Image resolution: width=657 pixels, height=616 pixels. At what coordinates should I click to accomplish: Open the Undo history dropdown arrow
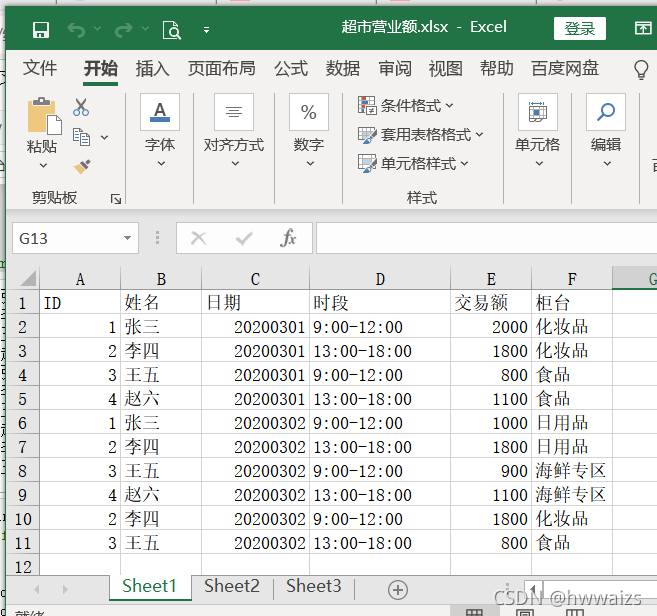(x=97, y=28)
